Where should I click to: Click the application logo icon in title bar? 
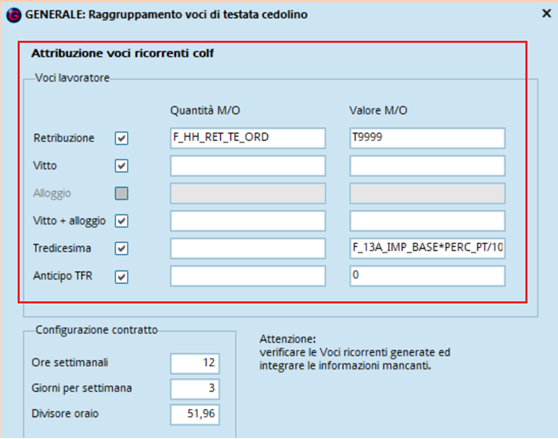pyautogui.click(x=14, y=15)
